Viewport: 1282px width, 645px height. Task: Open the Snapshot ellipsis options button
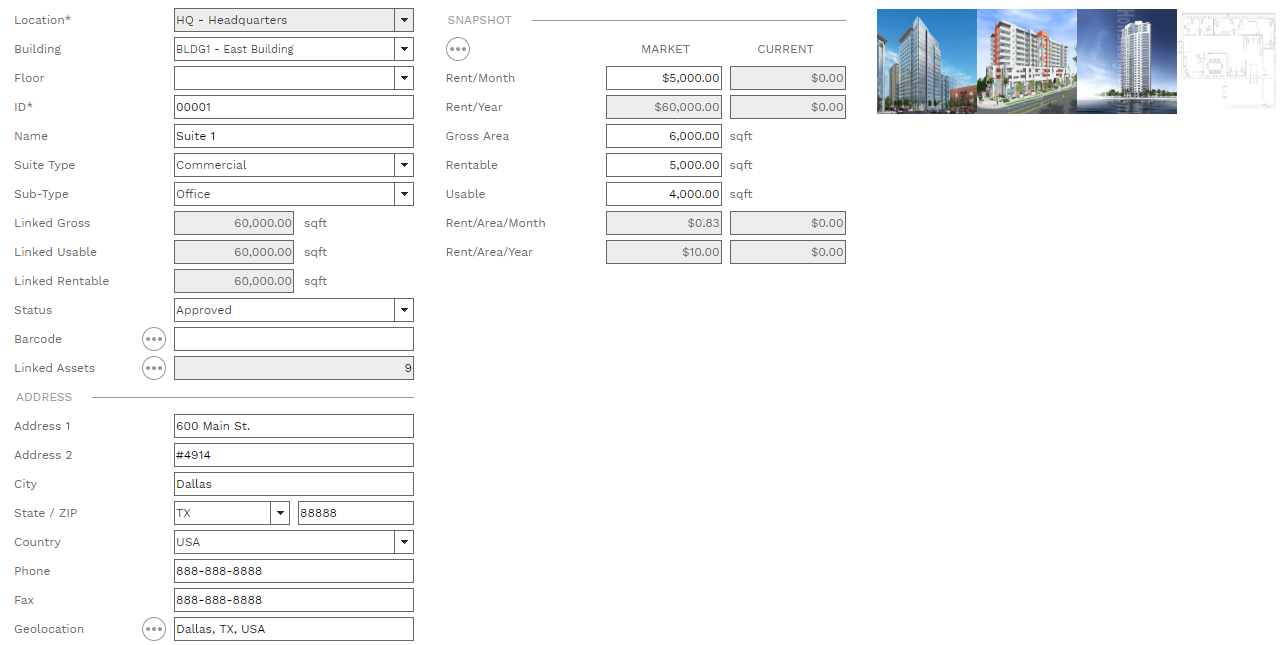point(457,49)
